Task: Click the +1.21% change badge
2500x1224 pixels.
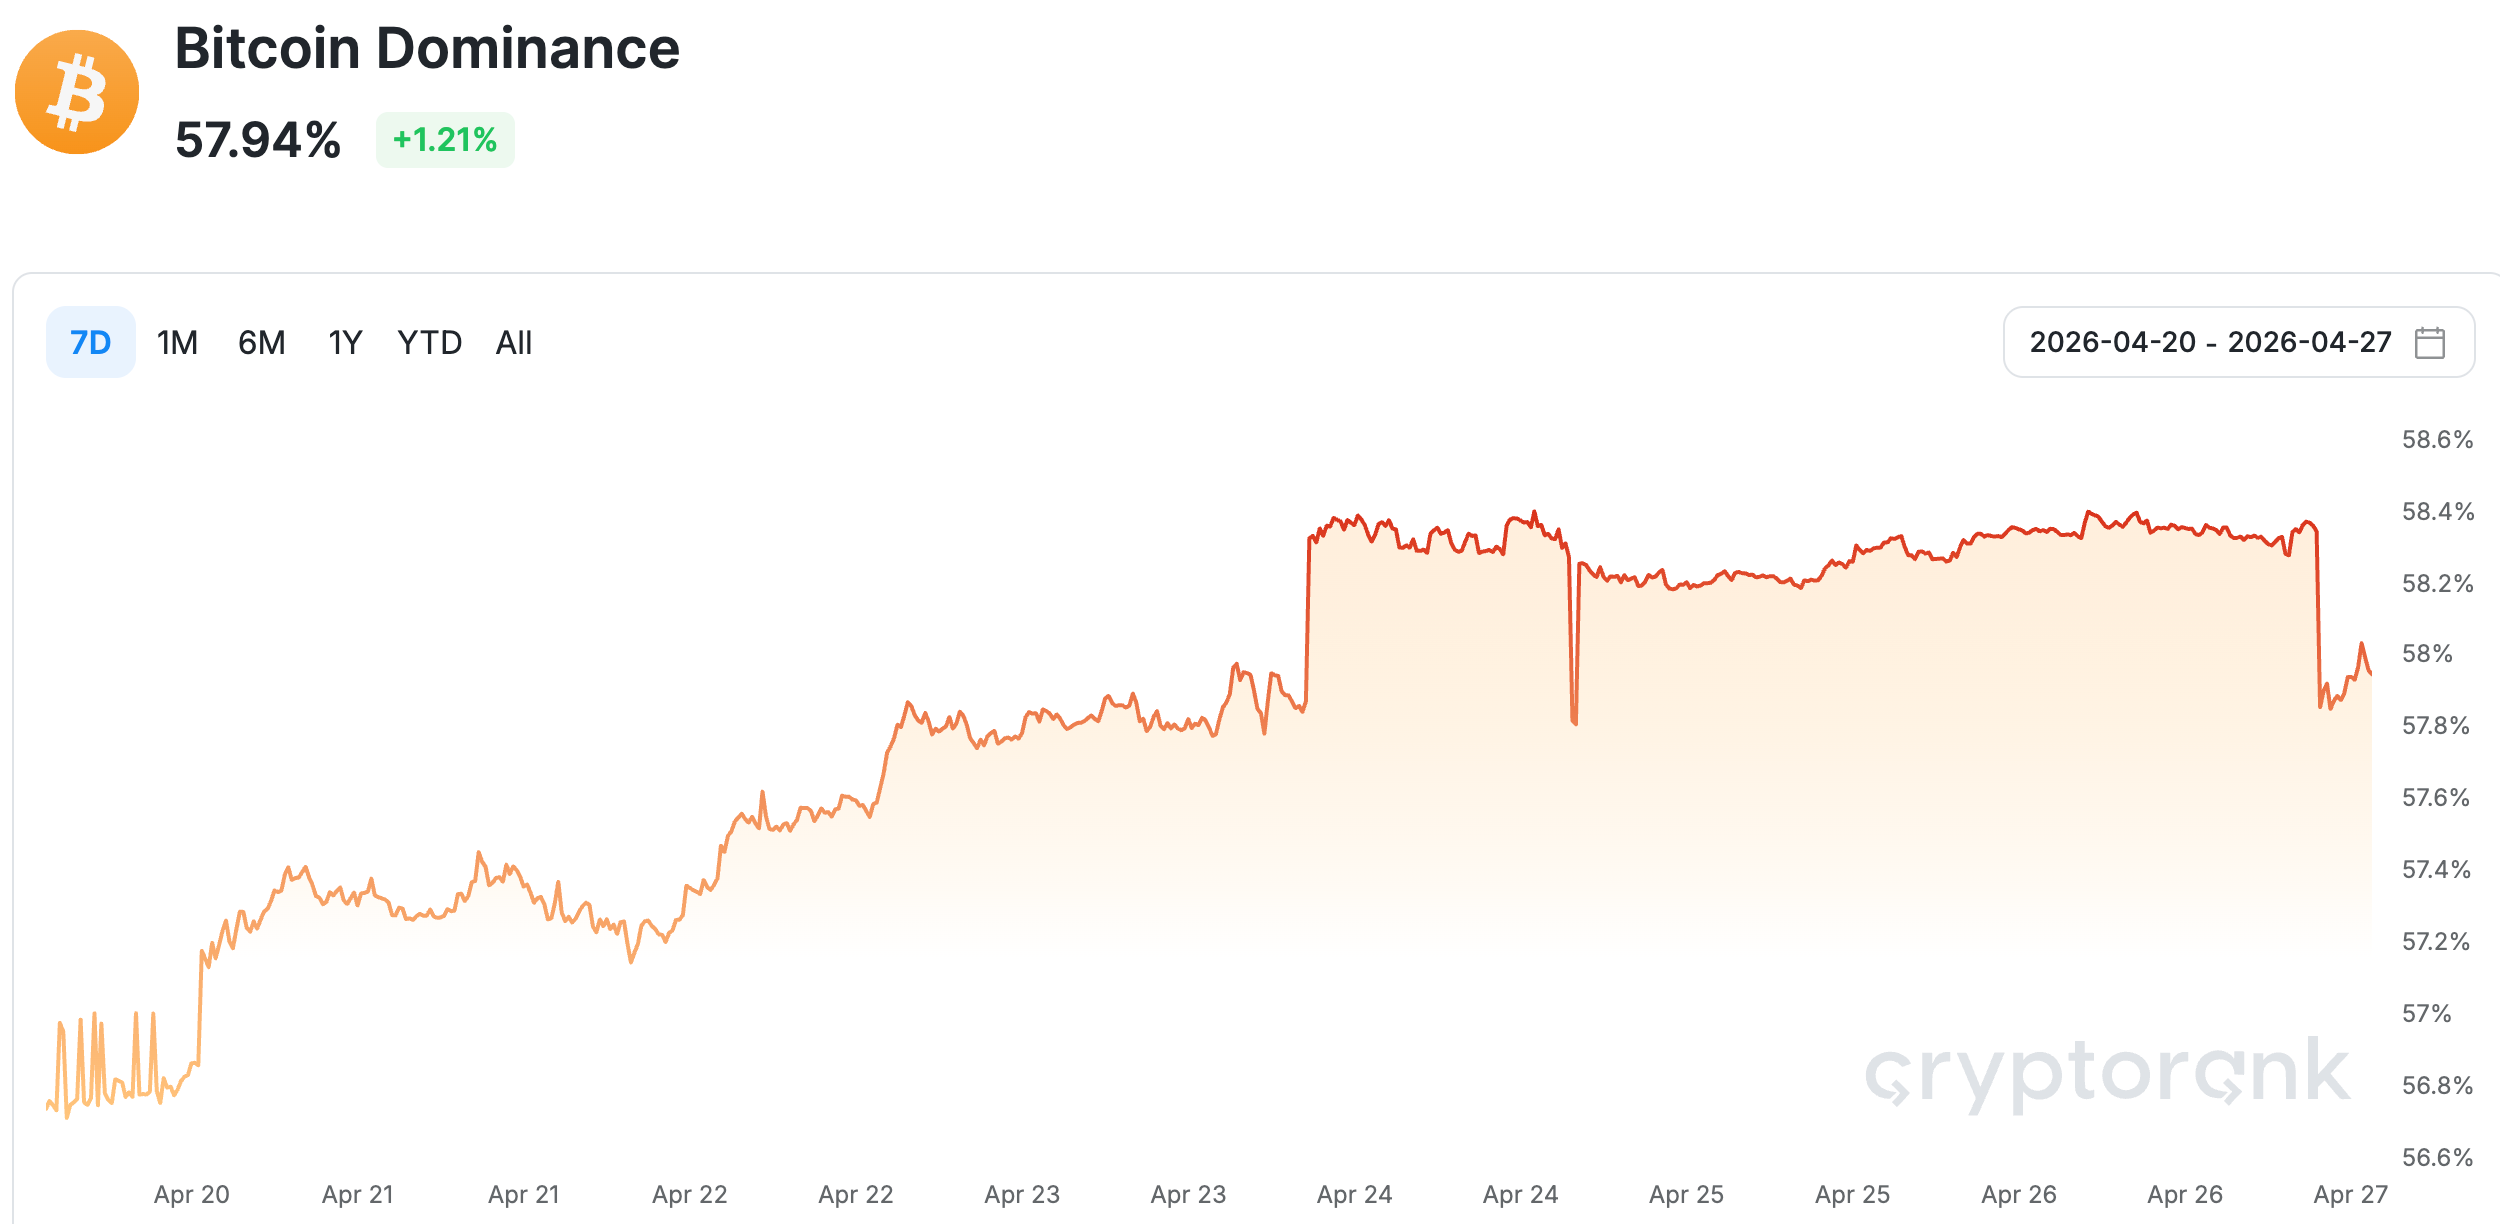Action: click(x=445, y=140)
